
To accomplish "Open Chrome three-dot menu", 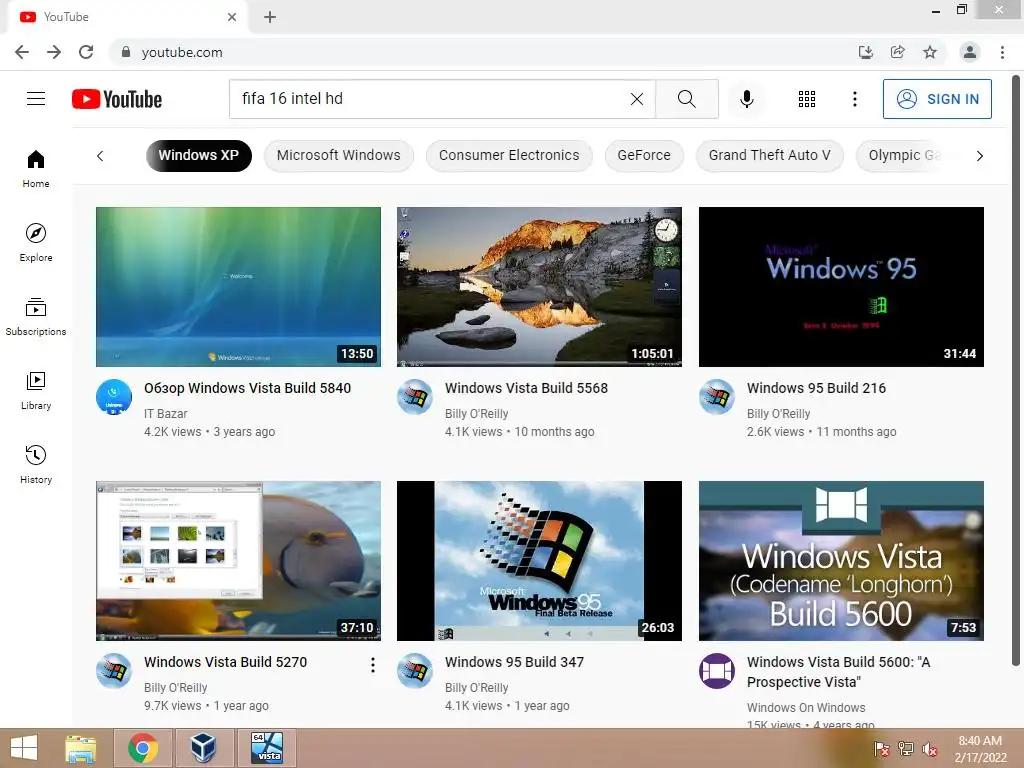I will coord(1002,52).
